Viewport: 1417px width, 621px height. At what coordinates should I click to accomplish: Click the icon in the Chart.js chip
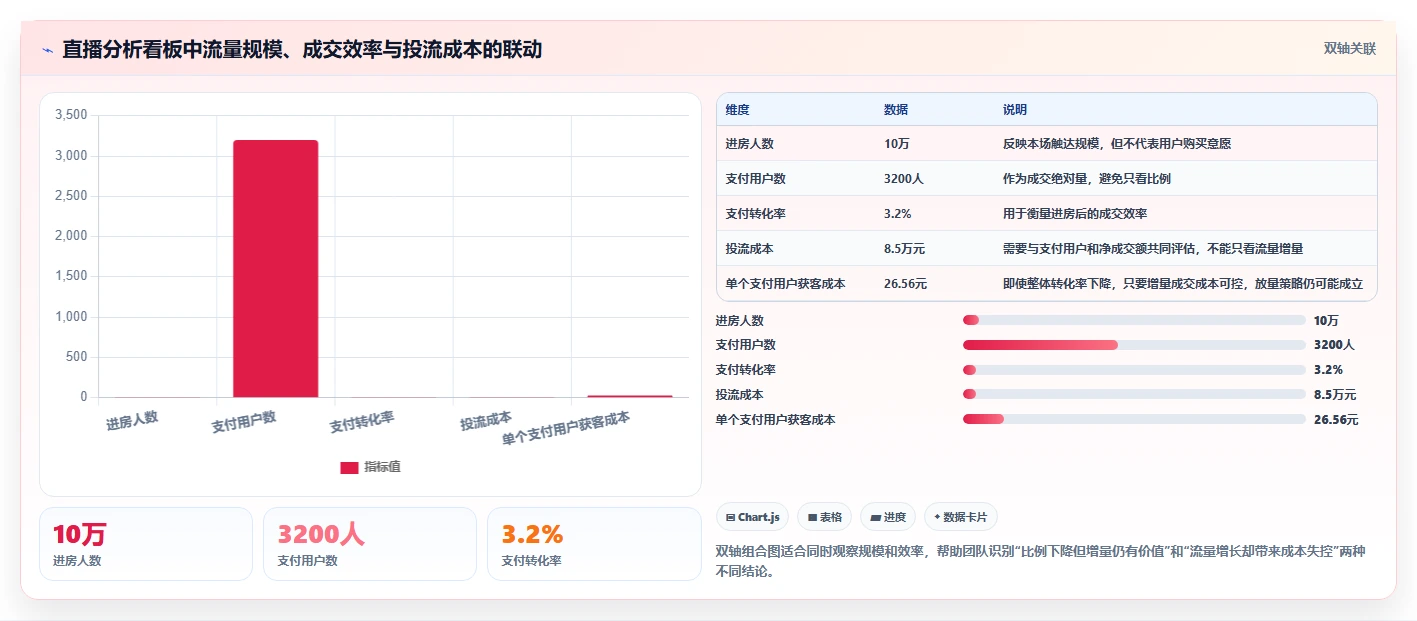[730, 518]
